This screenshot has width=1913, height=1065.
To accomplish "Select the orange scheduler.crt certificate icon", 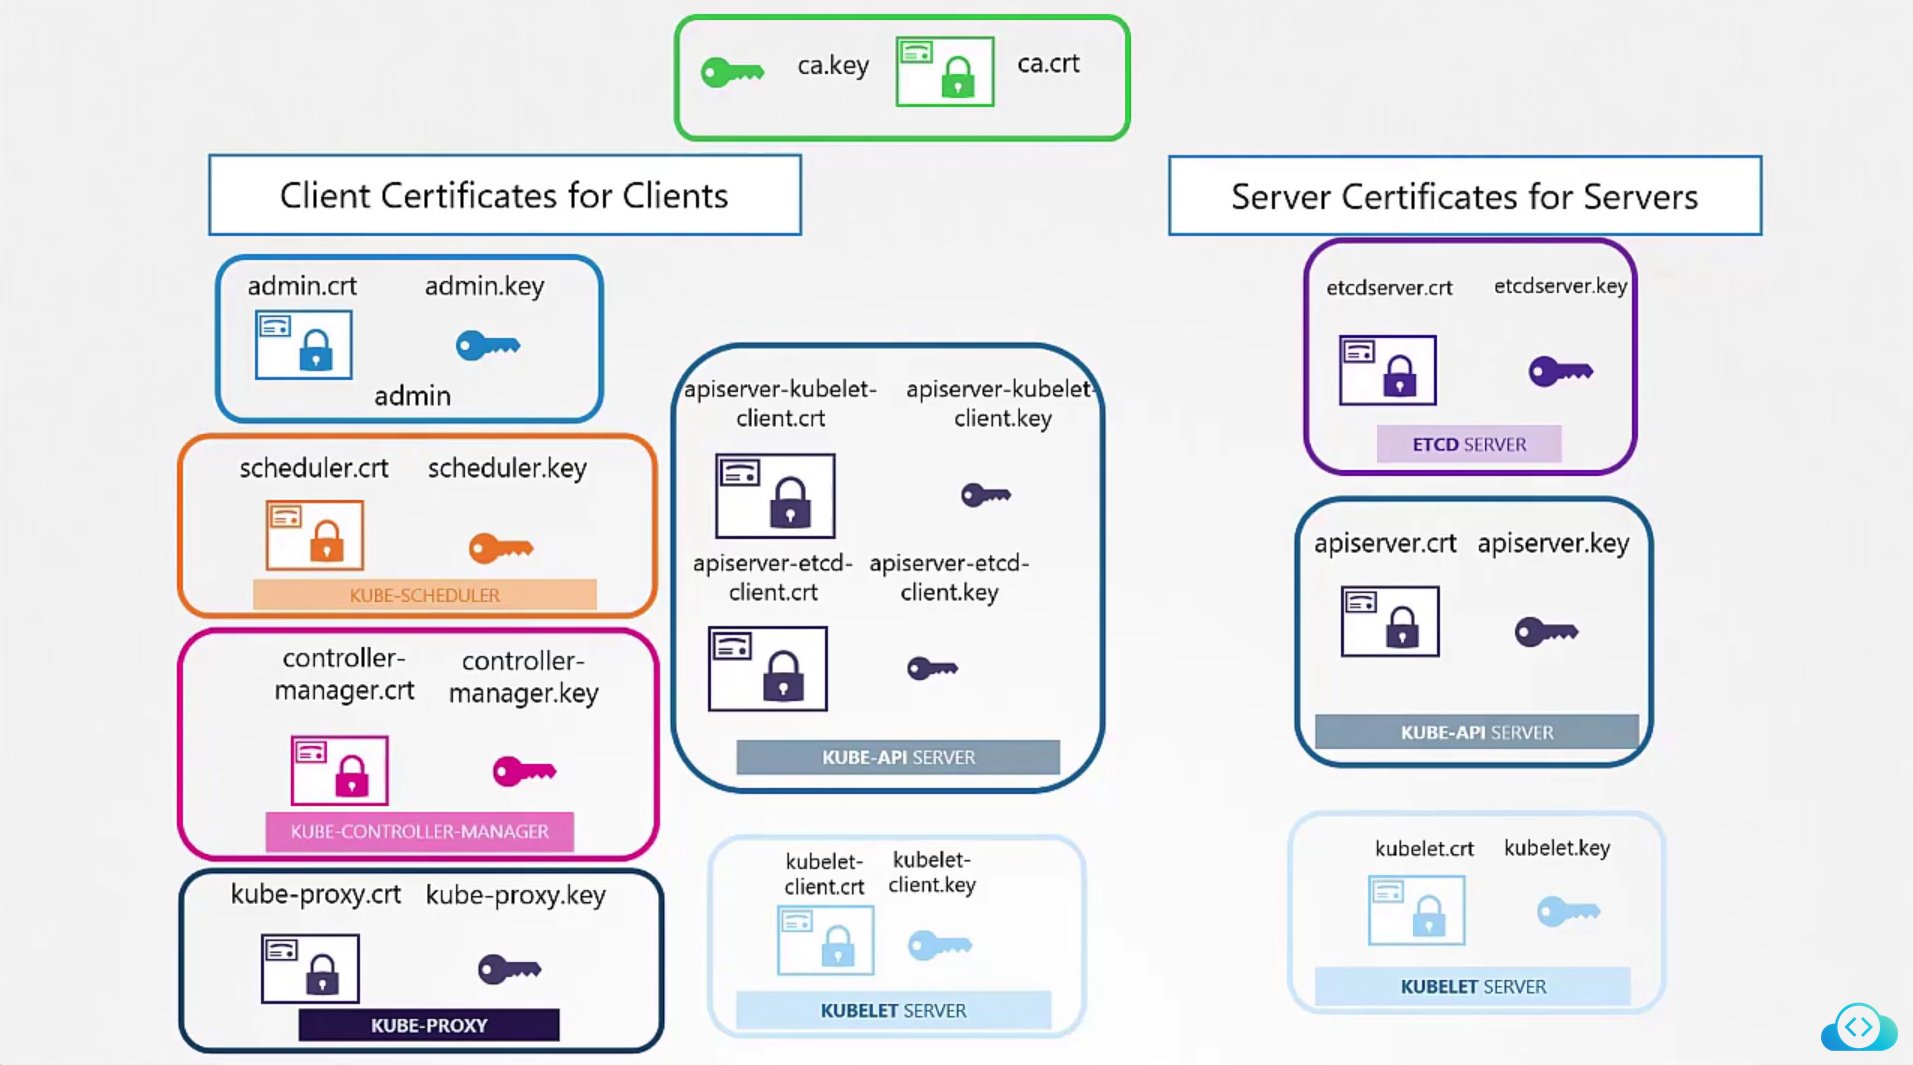I will click(315, 536).
